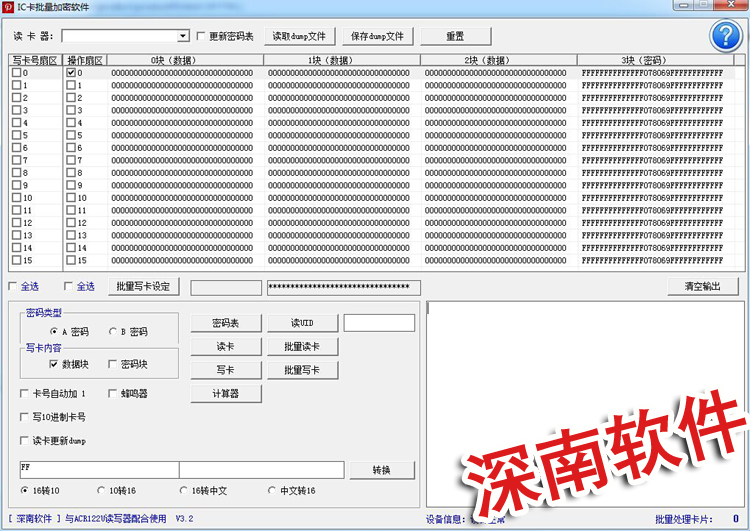
Task: Click the 深南软件 status bar label
Action: pos(34,519)
